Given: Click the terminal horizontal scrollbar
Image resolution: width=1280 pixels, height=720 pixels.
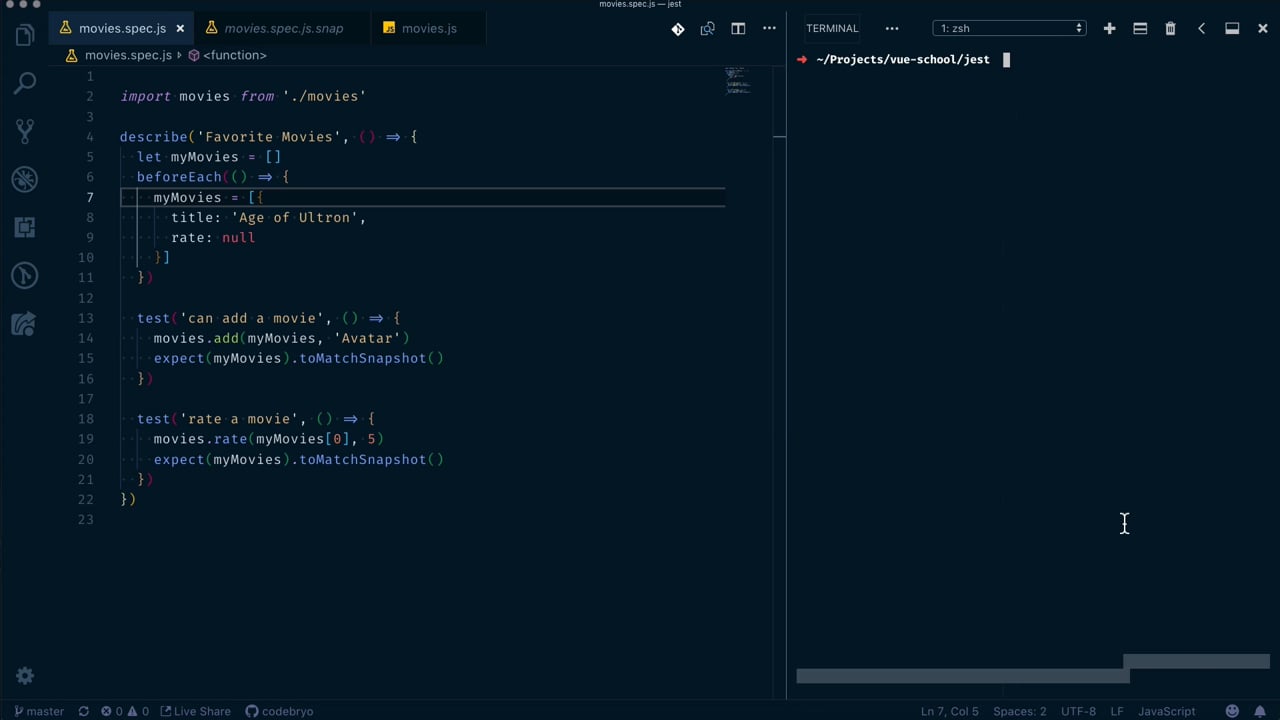Looking at the screenshot, I should [962, 676].
